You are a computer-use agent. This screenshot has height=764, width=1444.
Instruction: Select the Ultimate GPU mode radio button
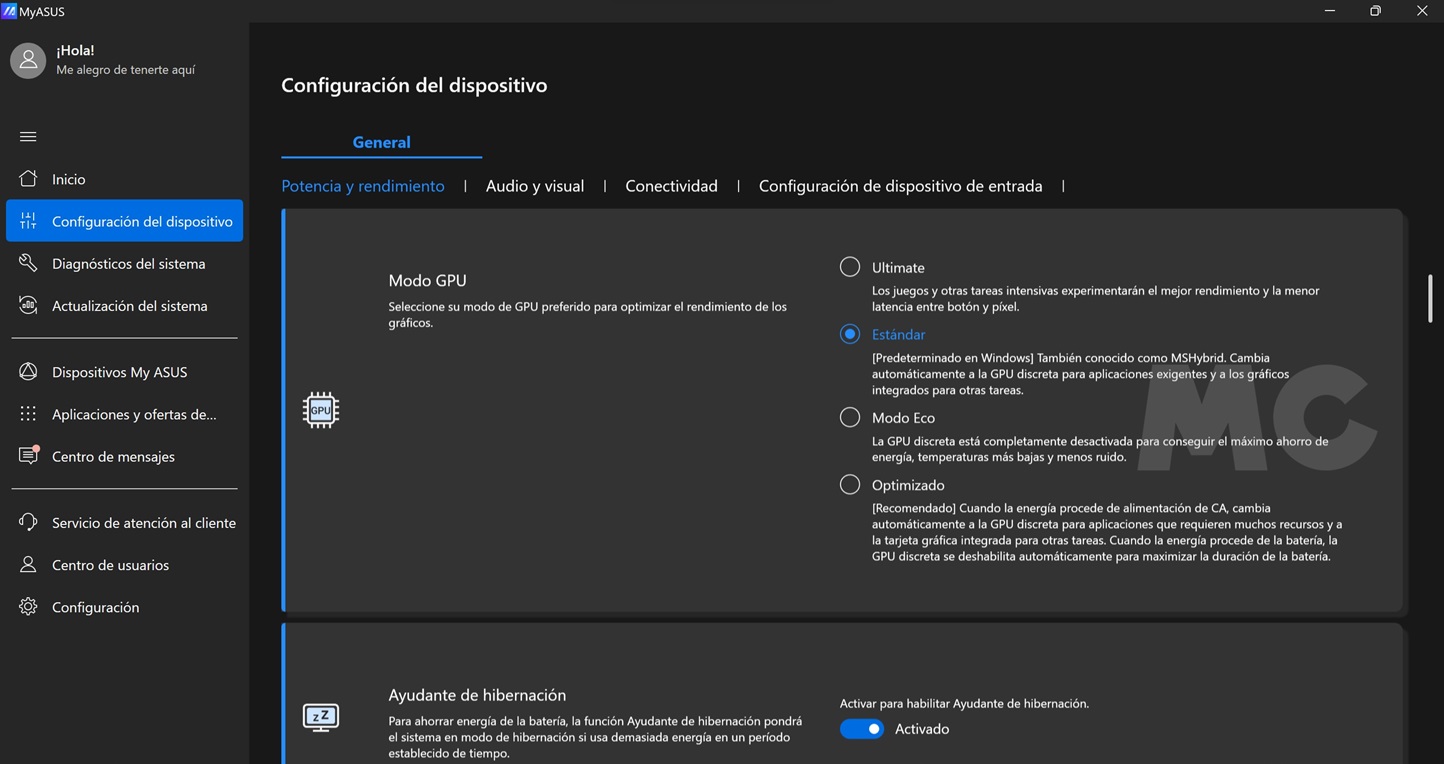coord(850,267)
